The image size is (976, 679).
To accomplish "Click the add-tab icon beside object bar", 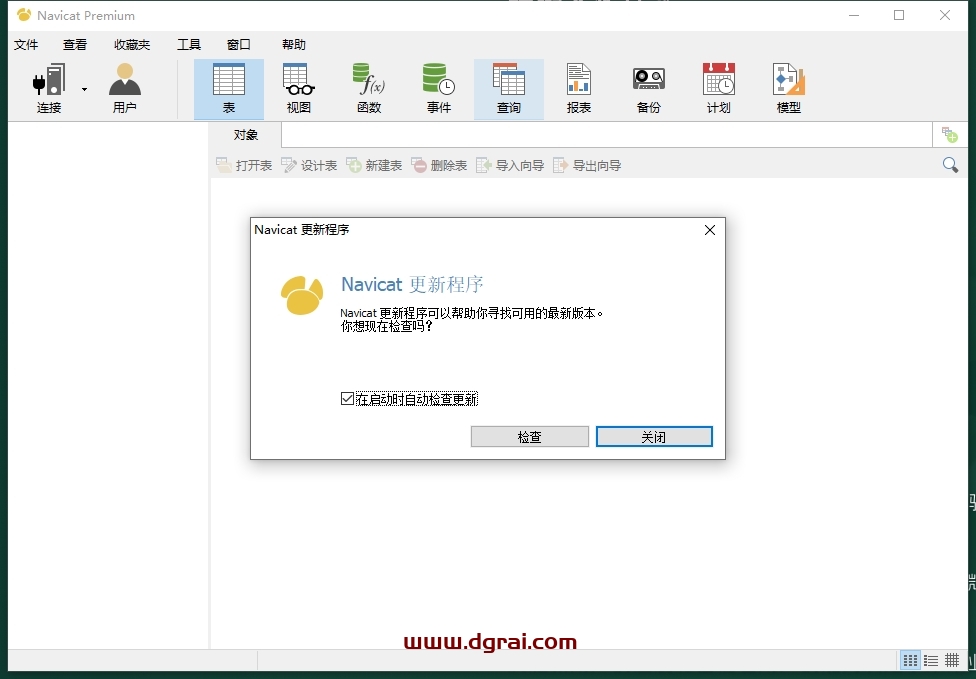I will pos(950,134).
